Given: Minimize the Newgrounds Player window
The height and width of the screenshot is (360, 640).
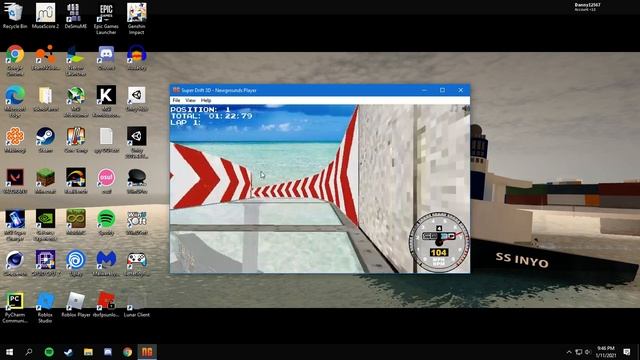Looking at the screenshot, I should point(424,90).
